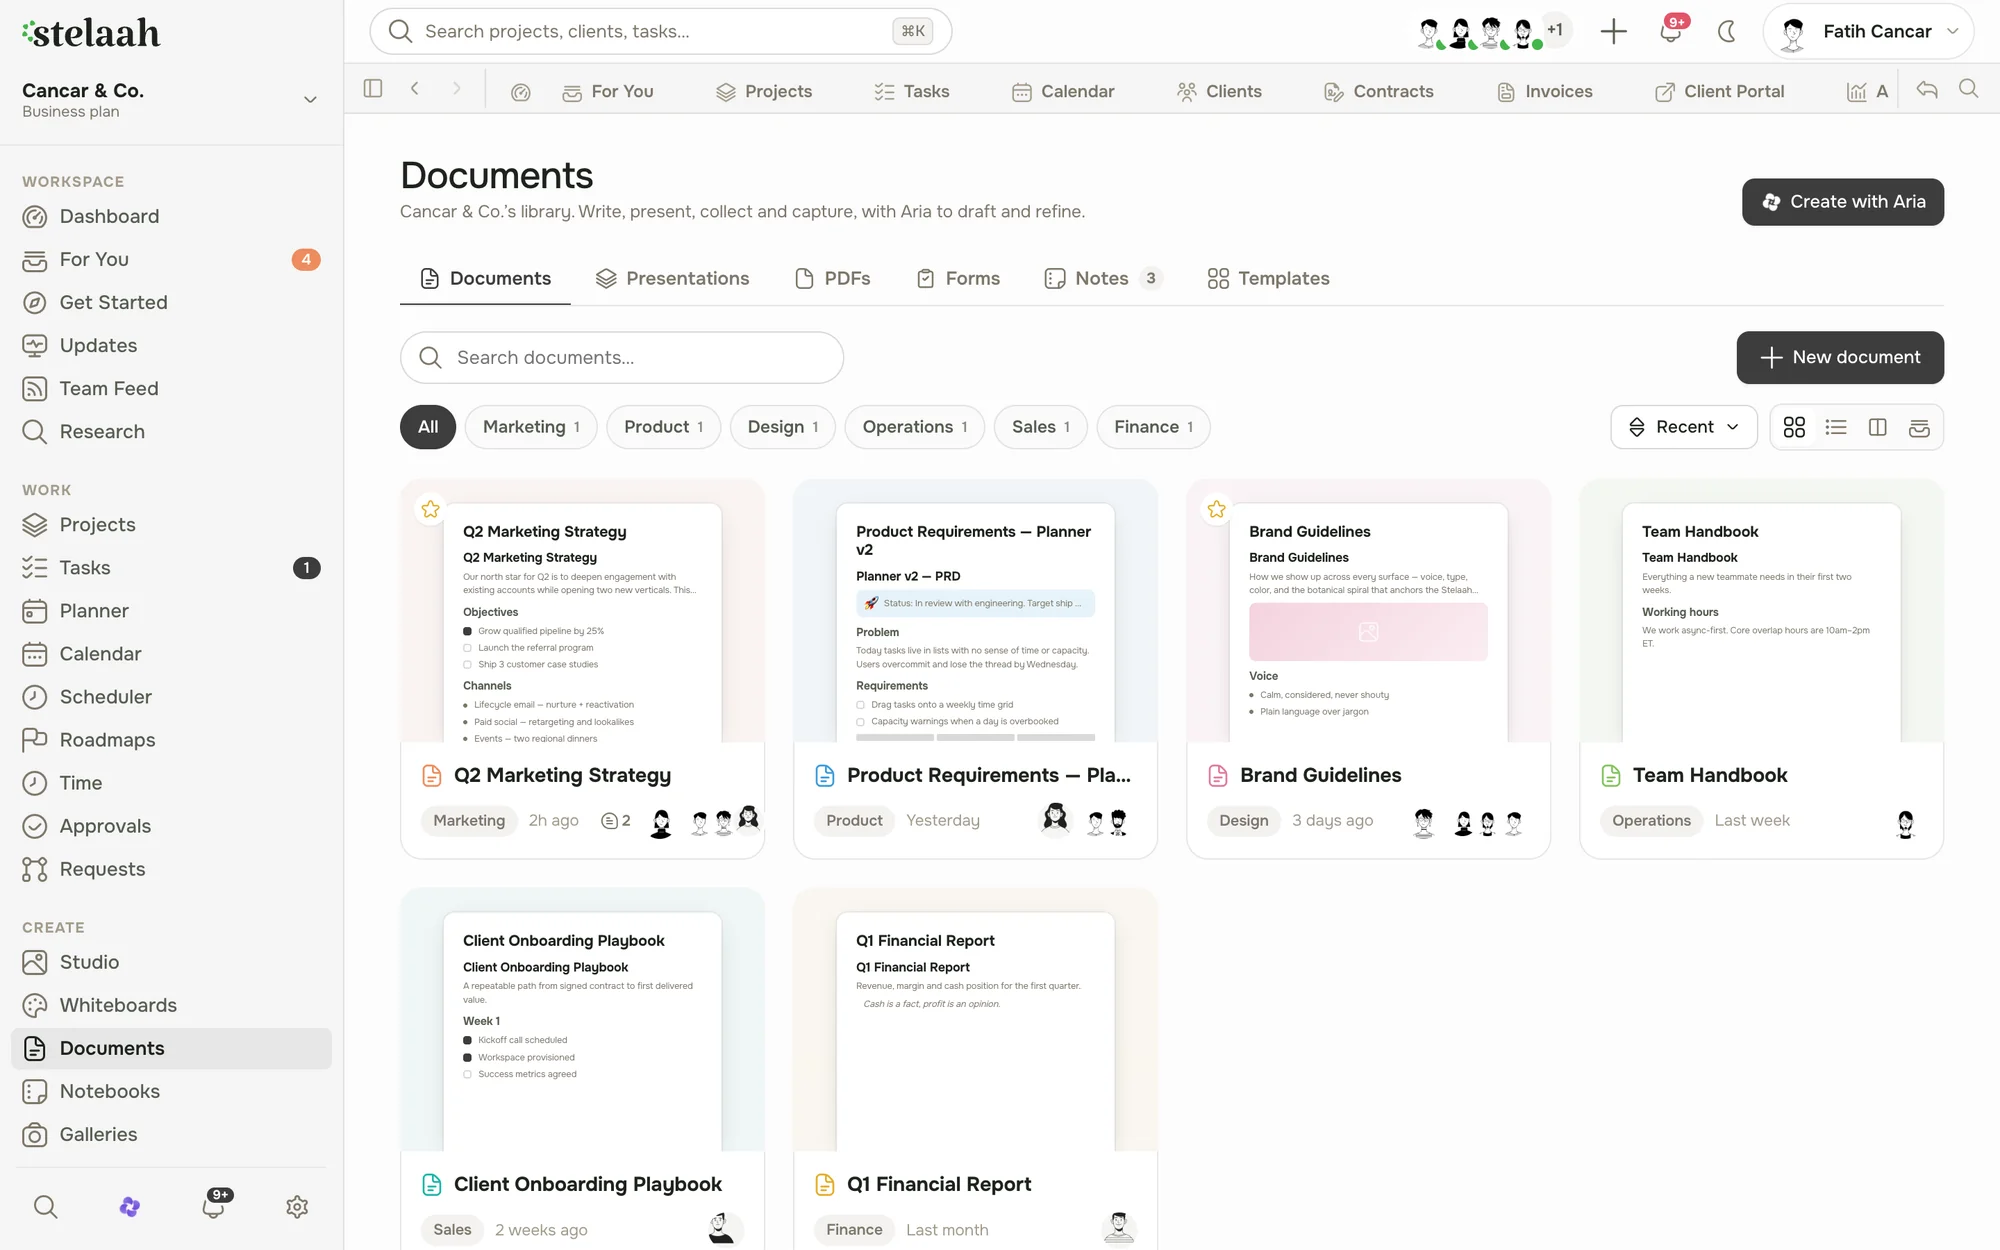This screenshot has height=1250, width=2000.
Task: Switch to grid view
Action: [1794, 427]
